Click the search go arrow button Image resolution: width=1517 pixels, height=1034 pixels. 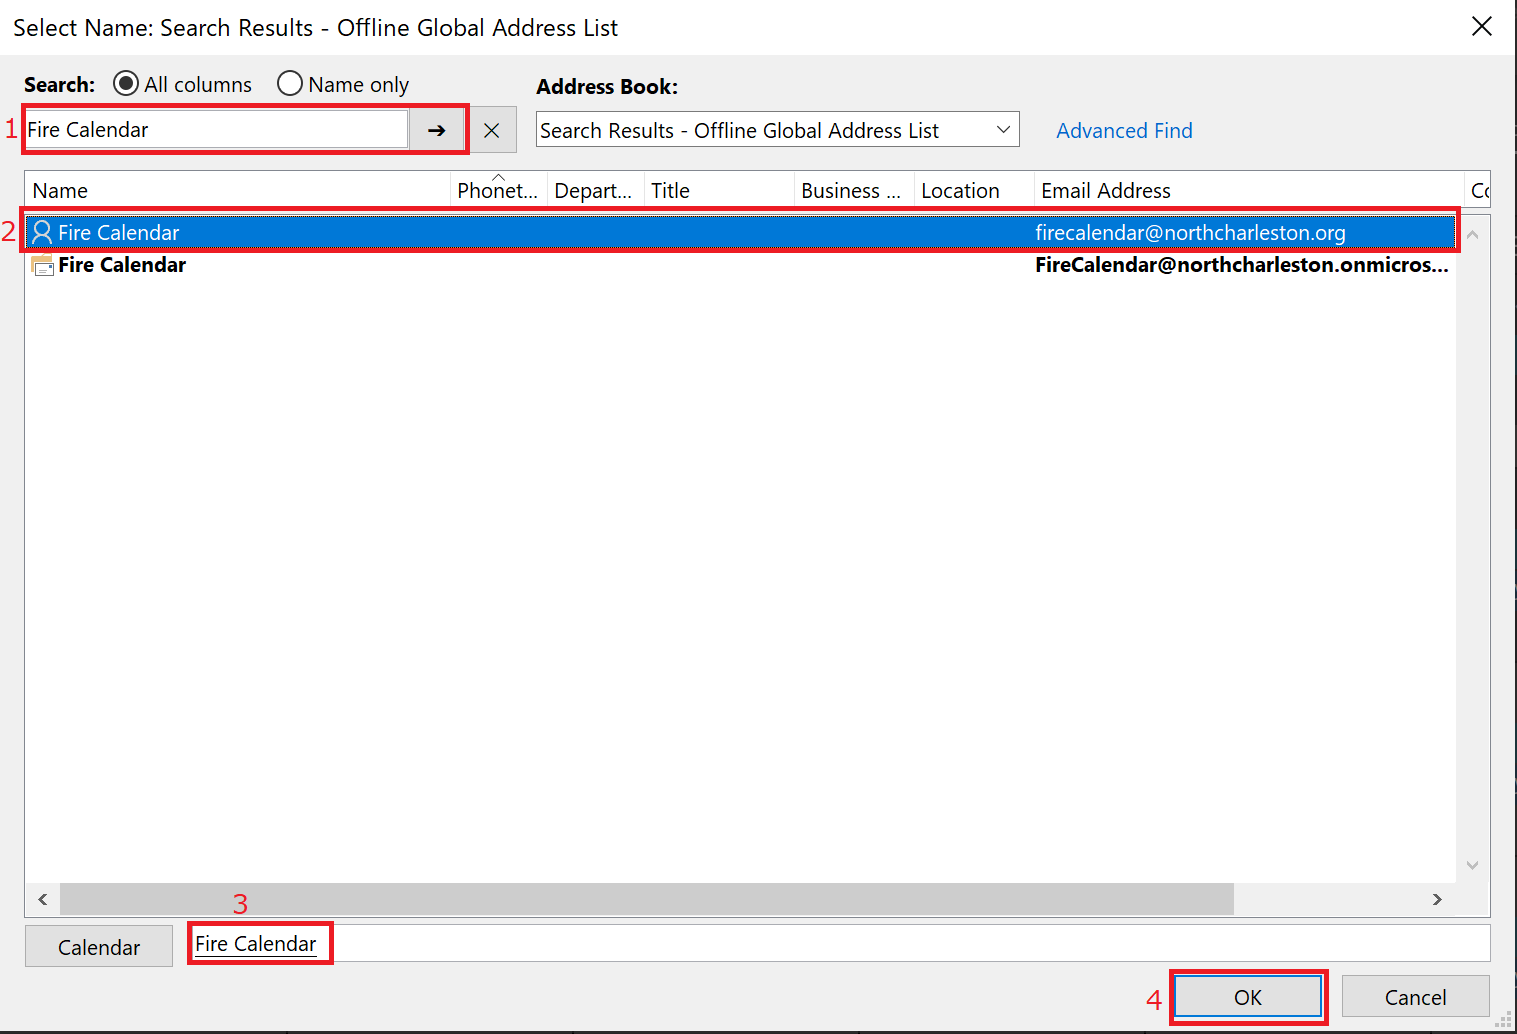[437, 130]
